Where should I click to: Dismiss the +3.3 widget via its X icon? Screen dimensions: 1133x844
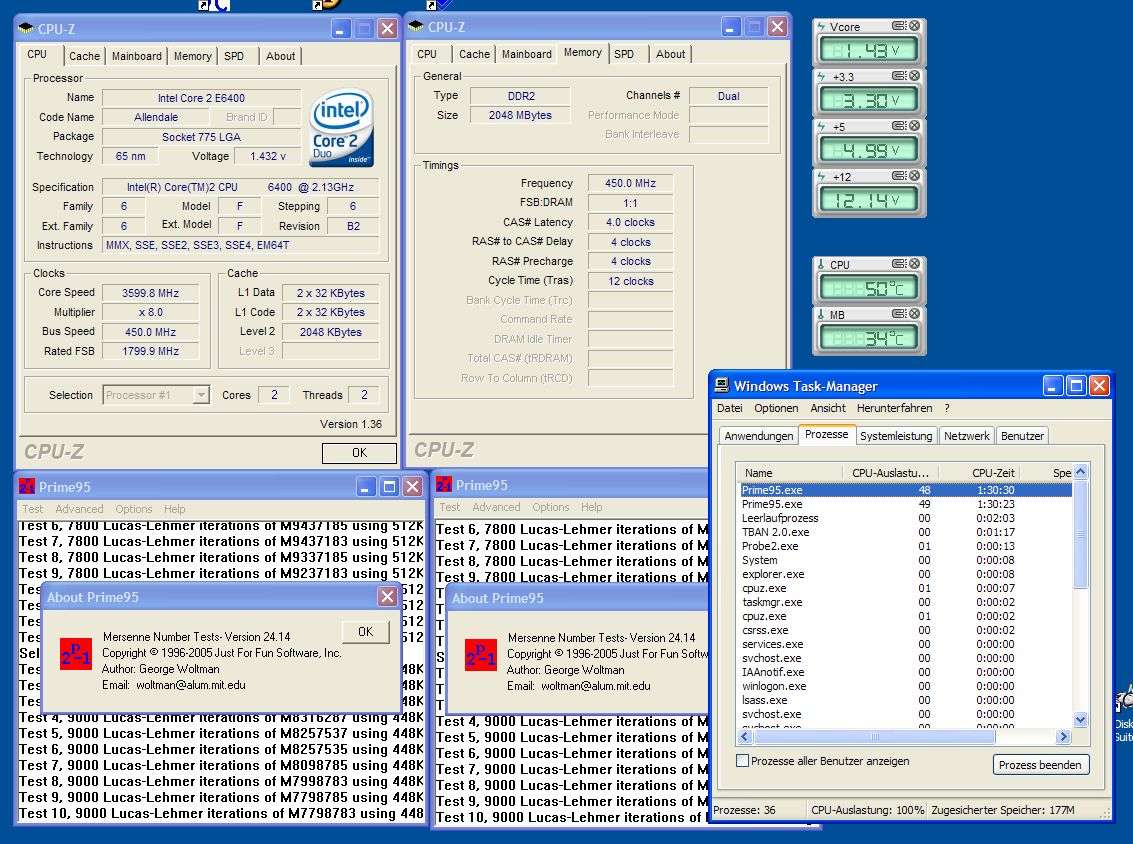914,76
